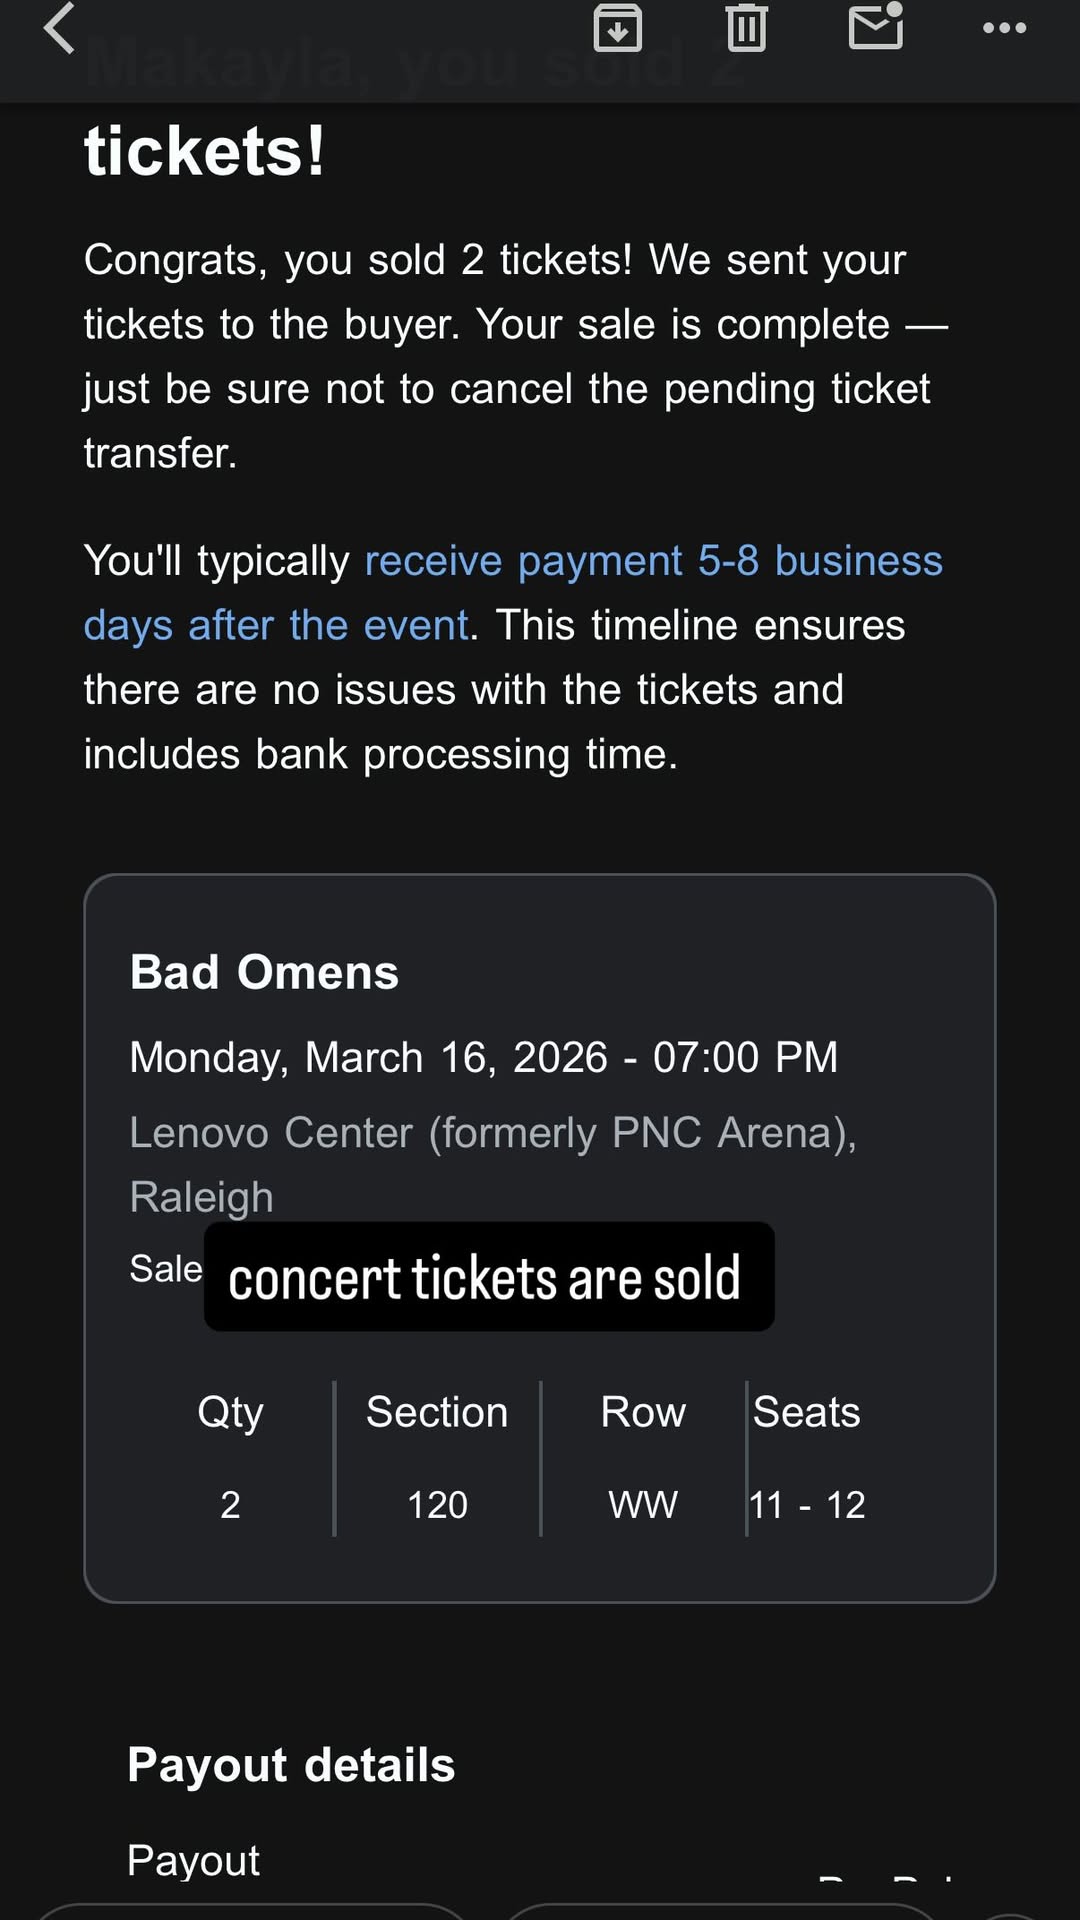This screenshot has height=1920, width=1080.
Task: Tap the Seats 11 - 12 value
Action: coord(807,1504)
